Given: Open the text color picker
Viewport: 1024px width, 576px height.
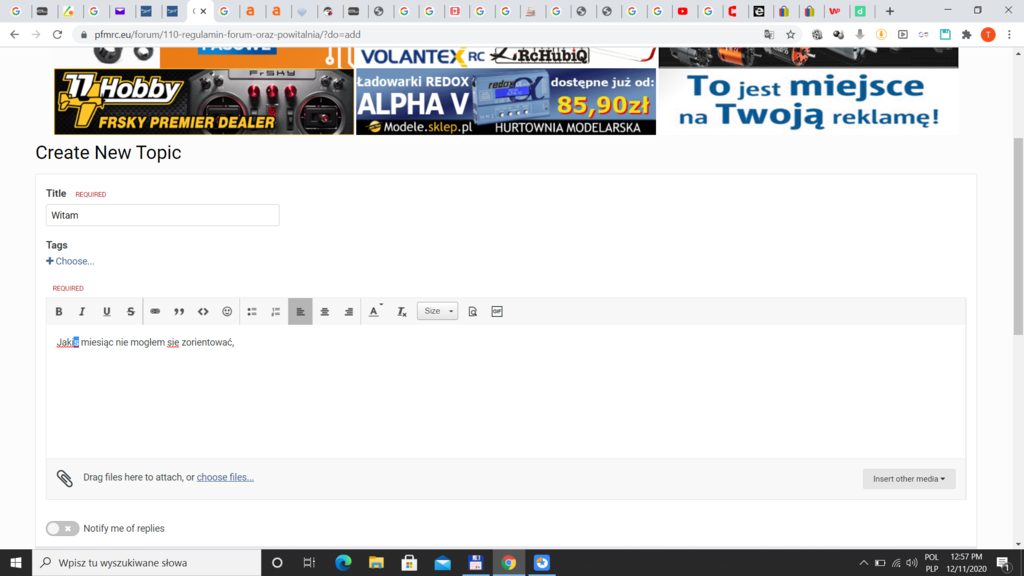Looking at the screenshot, I should tap(375, 312).
